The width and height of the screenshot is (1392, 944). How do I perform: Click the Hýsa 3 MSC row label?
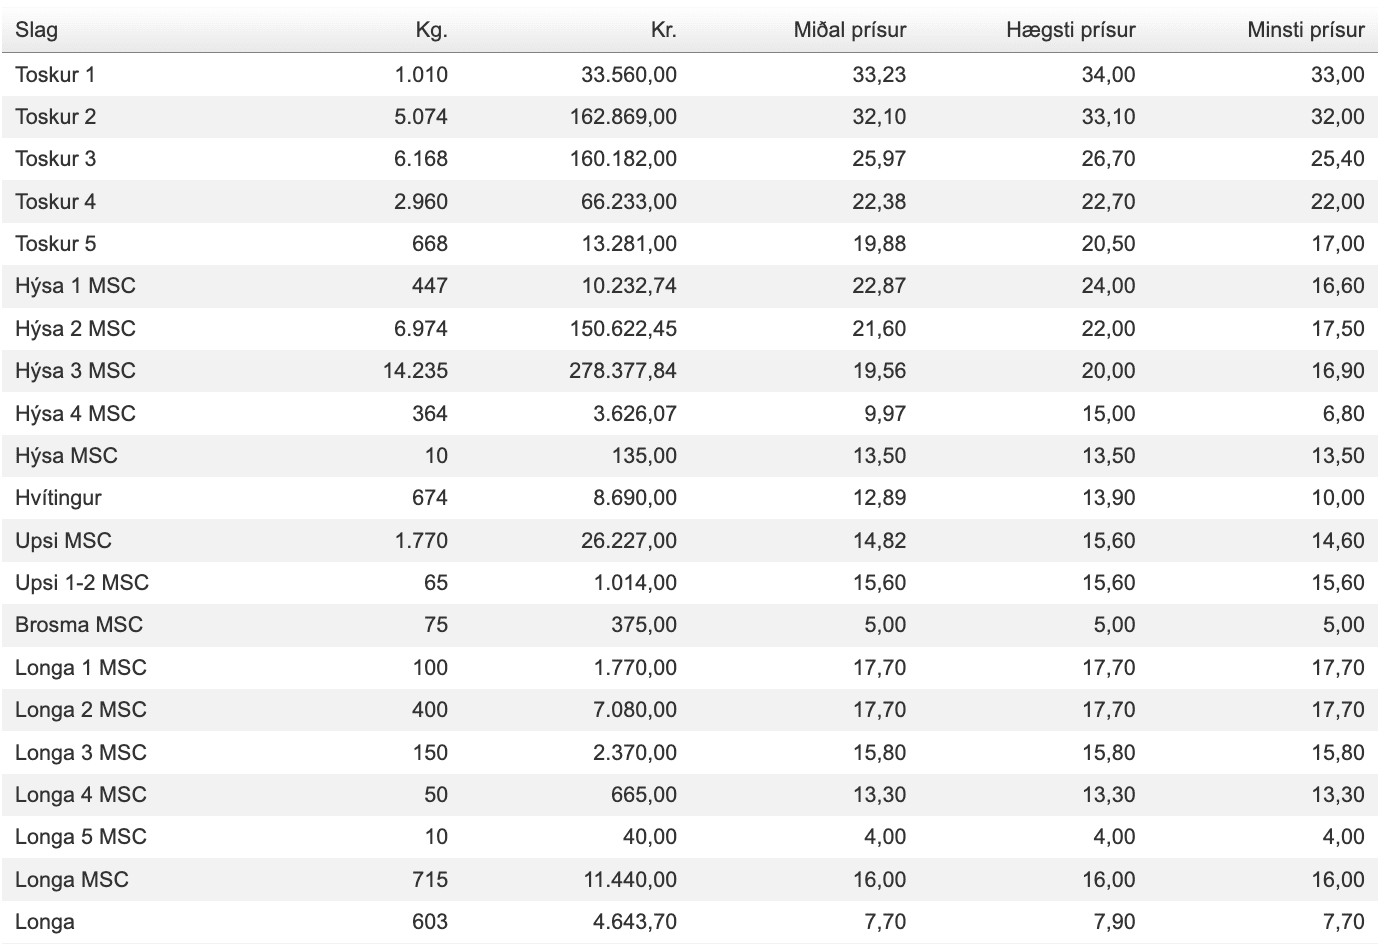(75, 371)
